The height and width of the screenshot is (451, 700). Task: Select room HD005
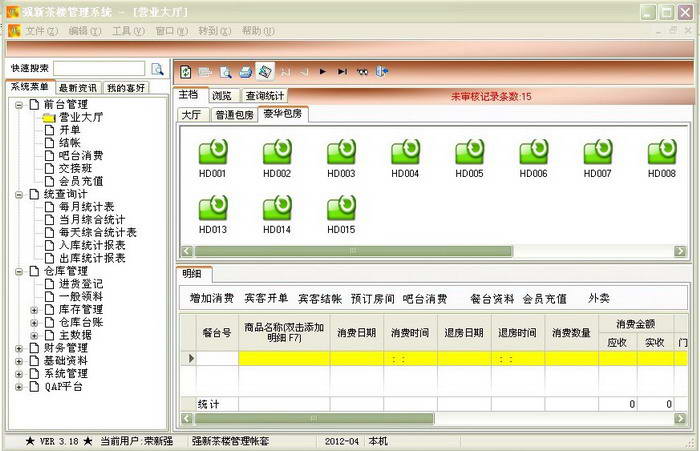tap(469, 158)
